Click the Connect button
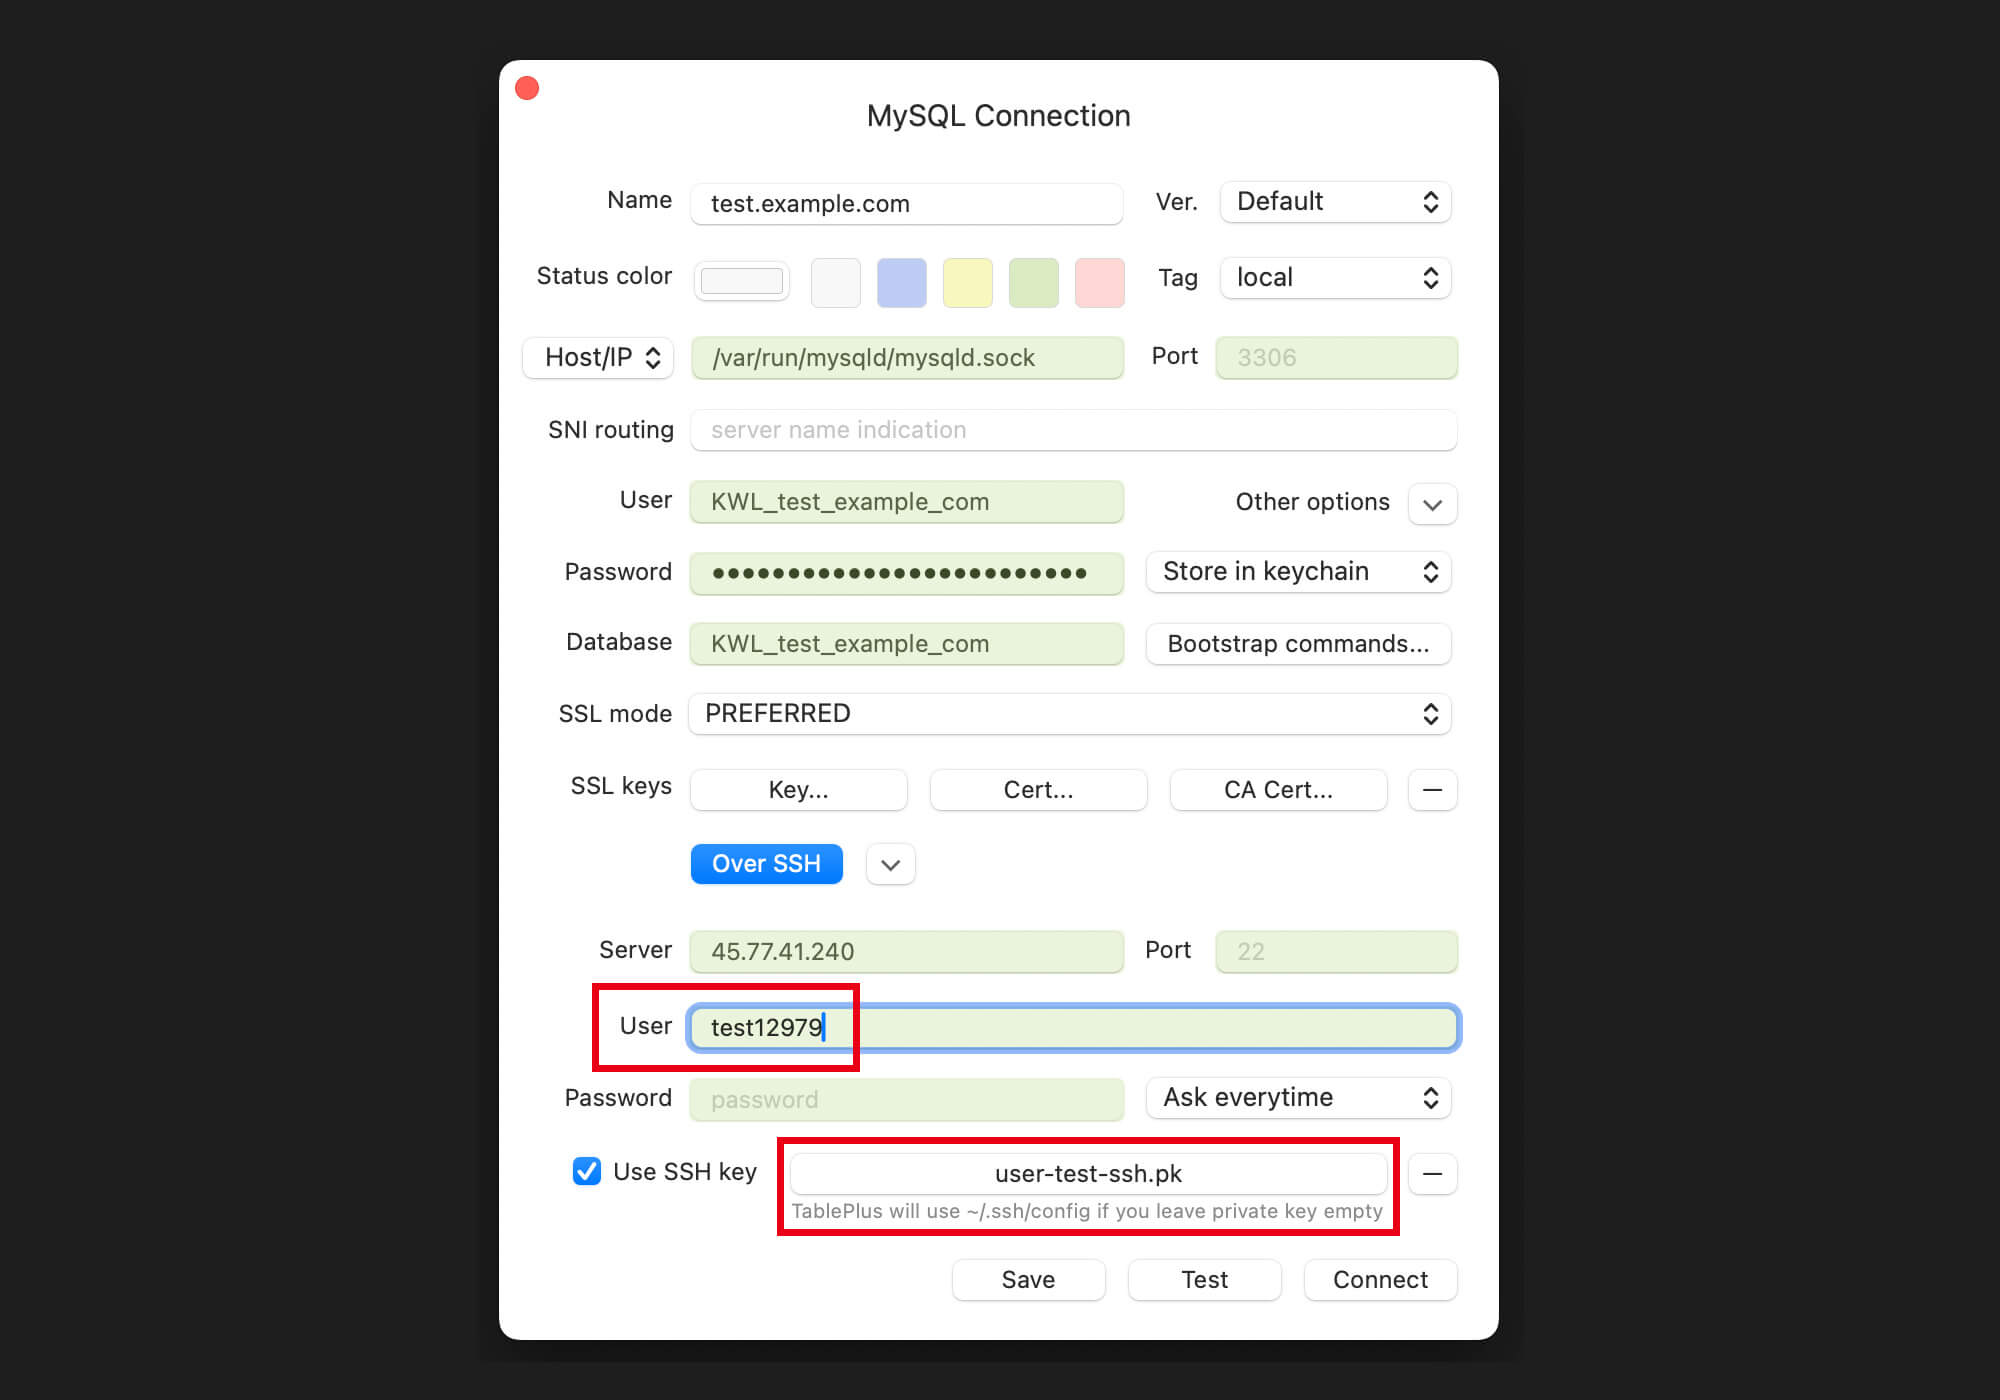Viewport: 2000px width, 1400px height. click(x=1380, y=1280)
